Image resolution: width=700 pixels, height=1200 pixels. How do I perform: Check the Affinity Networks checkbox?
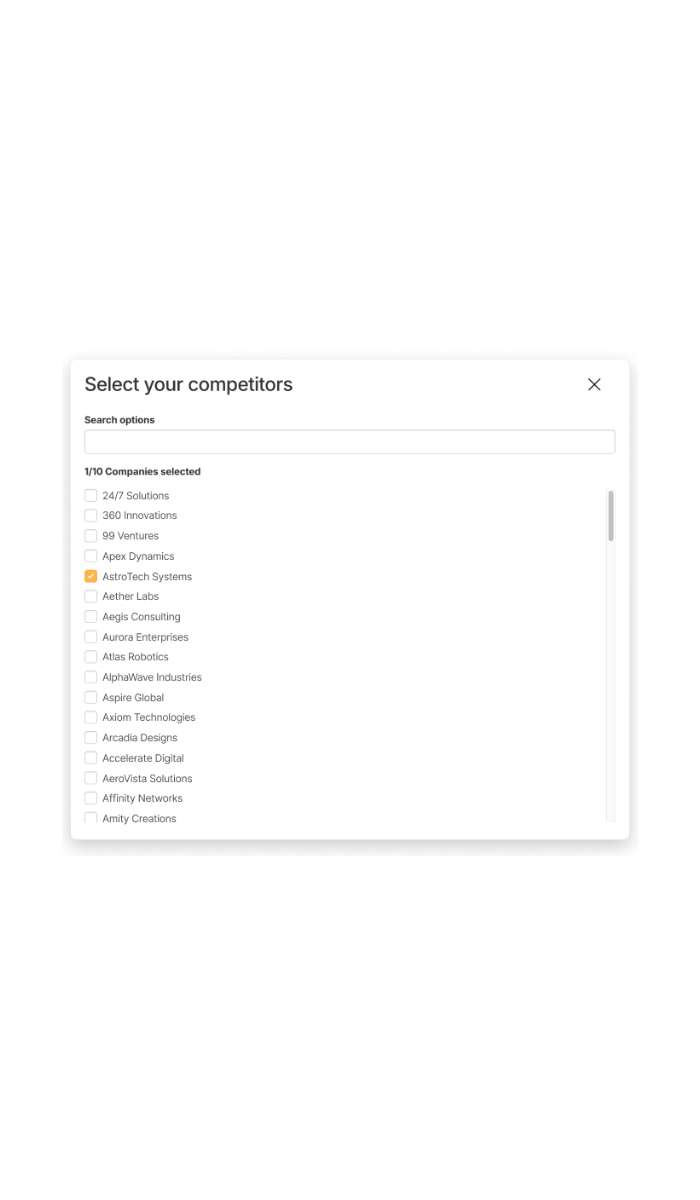[x=91, y=798]
